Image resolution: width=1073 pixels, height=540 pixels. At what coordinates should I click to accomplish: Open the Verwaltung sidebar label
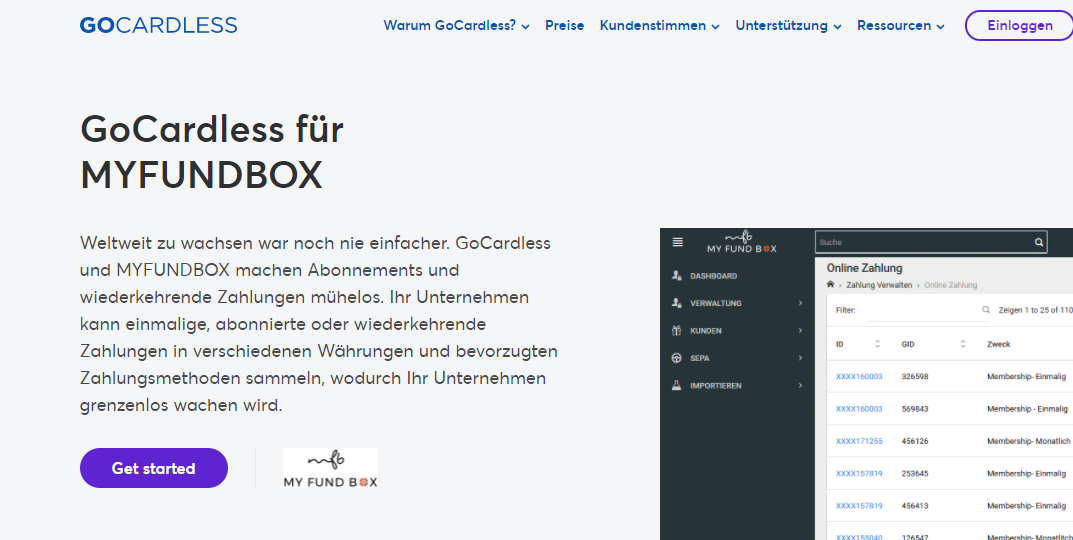[716, 303]
